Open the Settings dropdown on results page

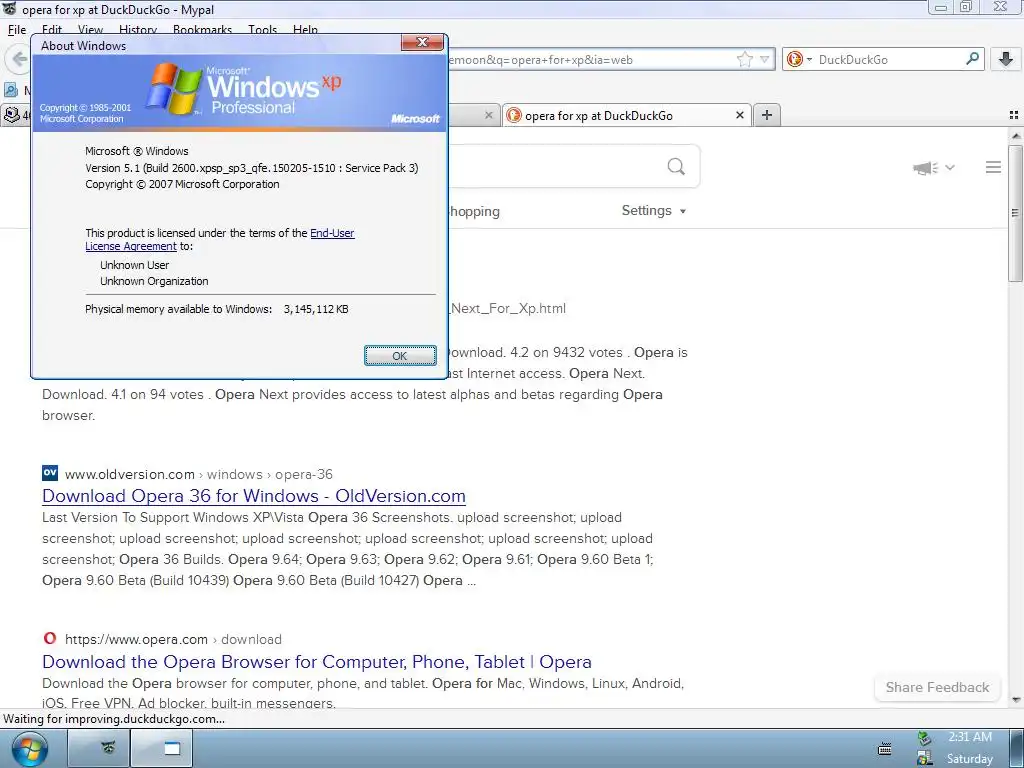tap(654, 210)
